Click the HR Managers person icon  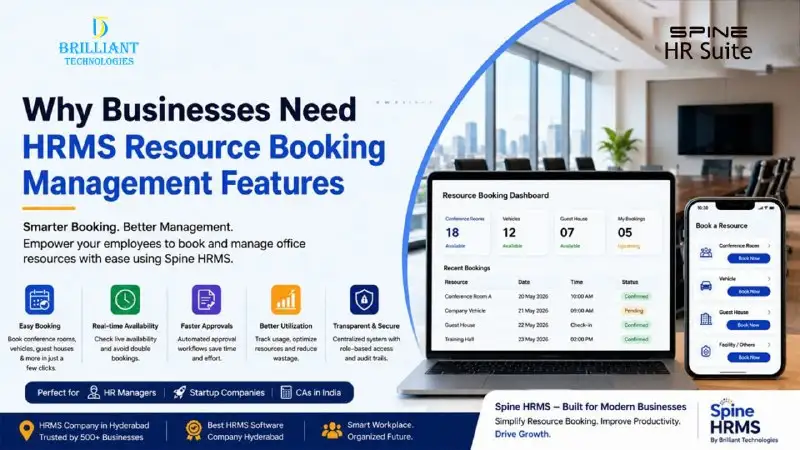tap(93, 392)
